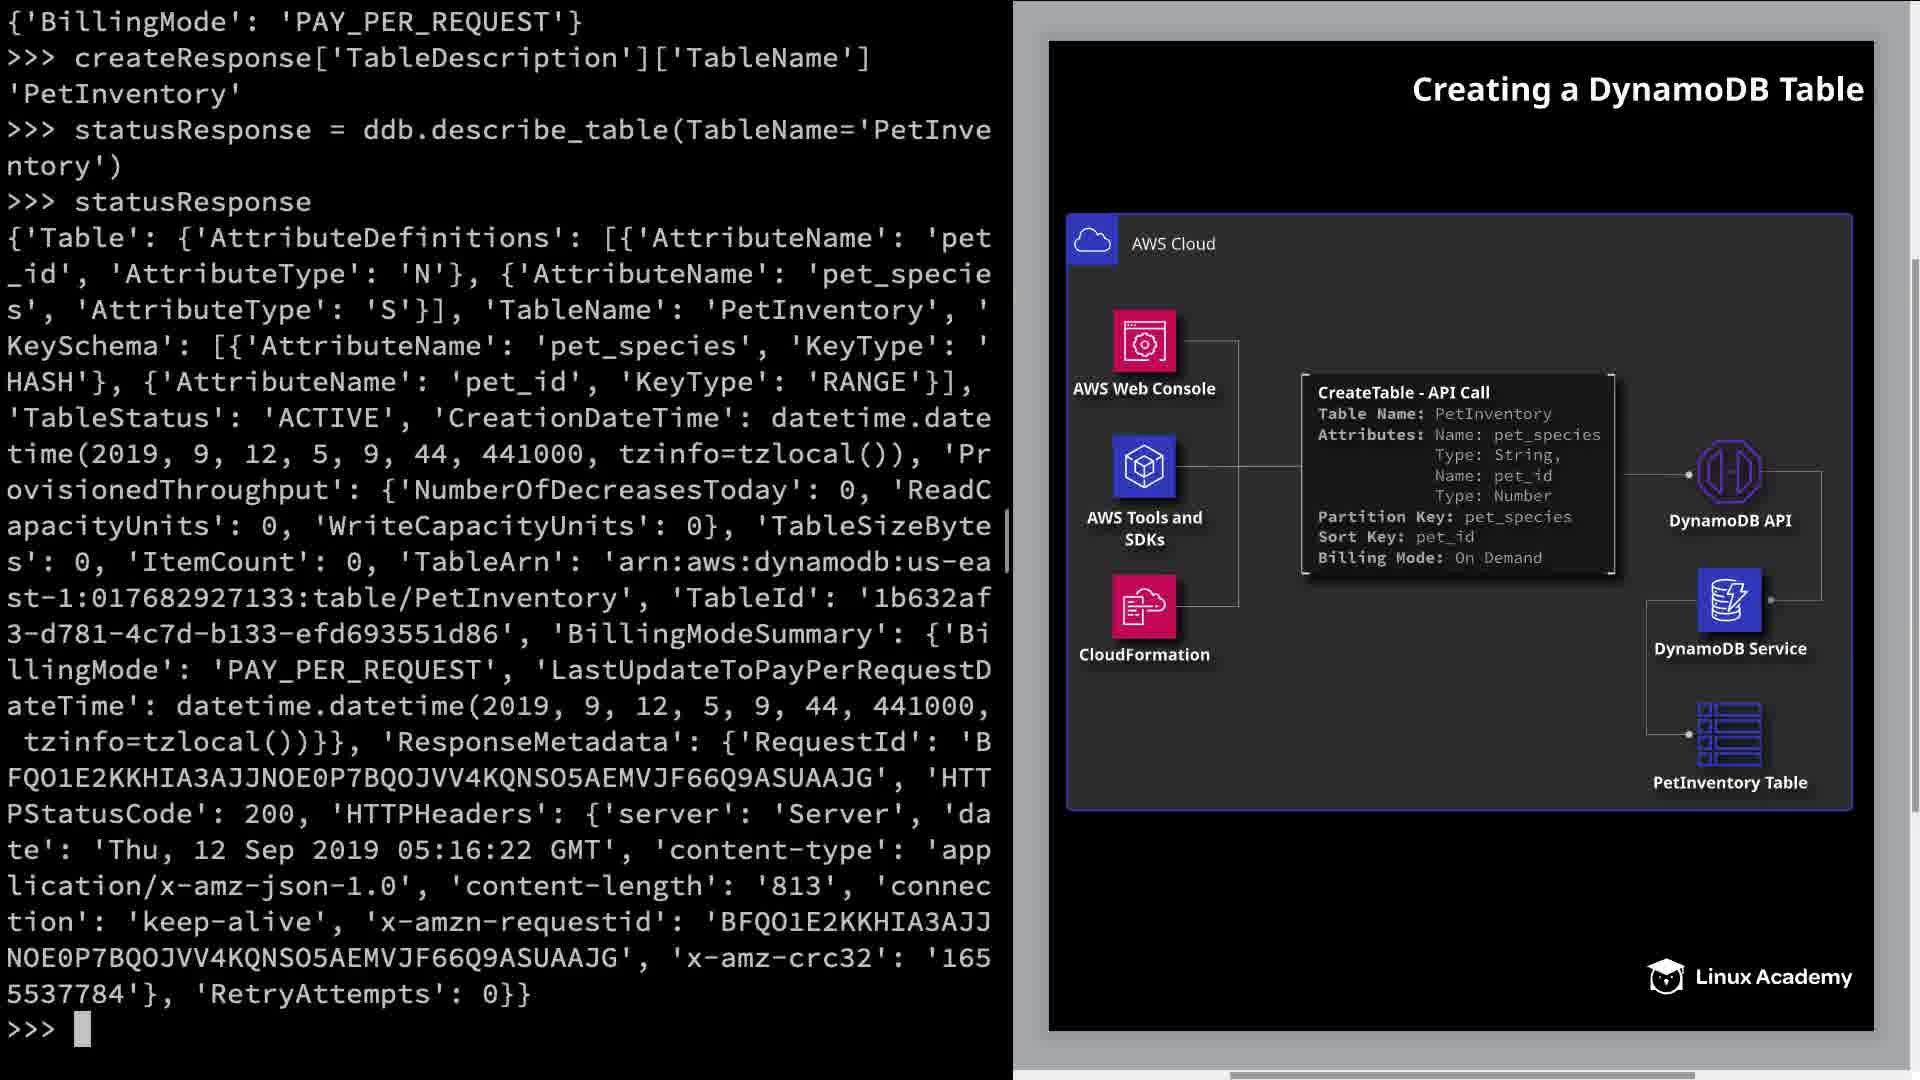1920x1080 pixels.
Task: Click the AWS Tools and SDKs icon
Action: coord(1144,466)
